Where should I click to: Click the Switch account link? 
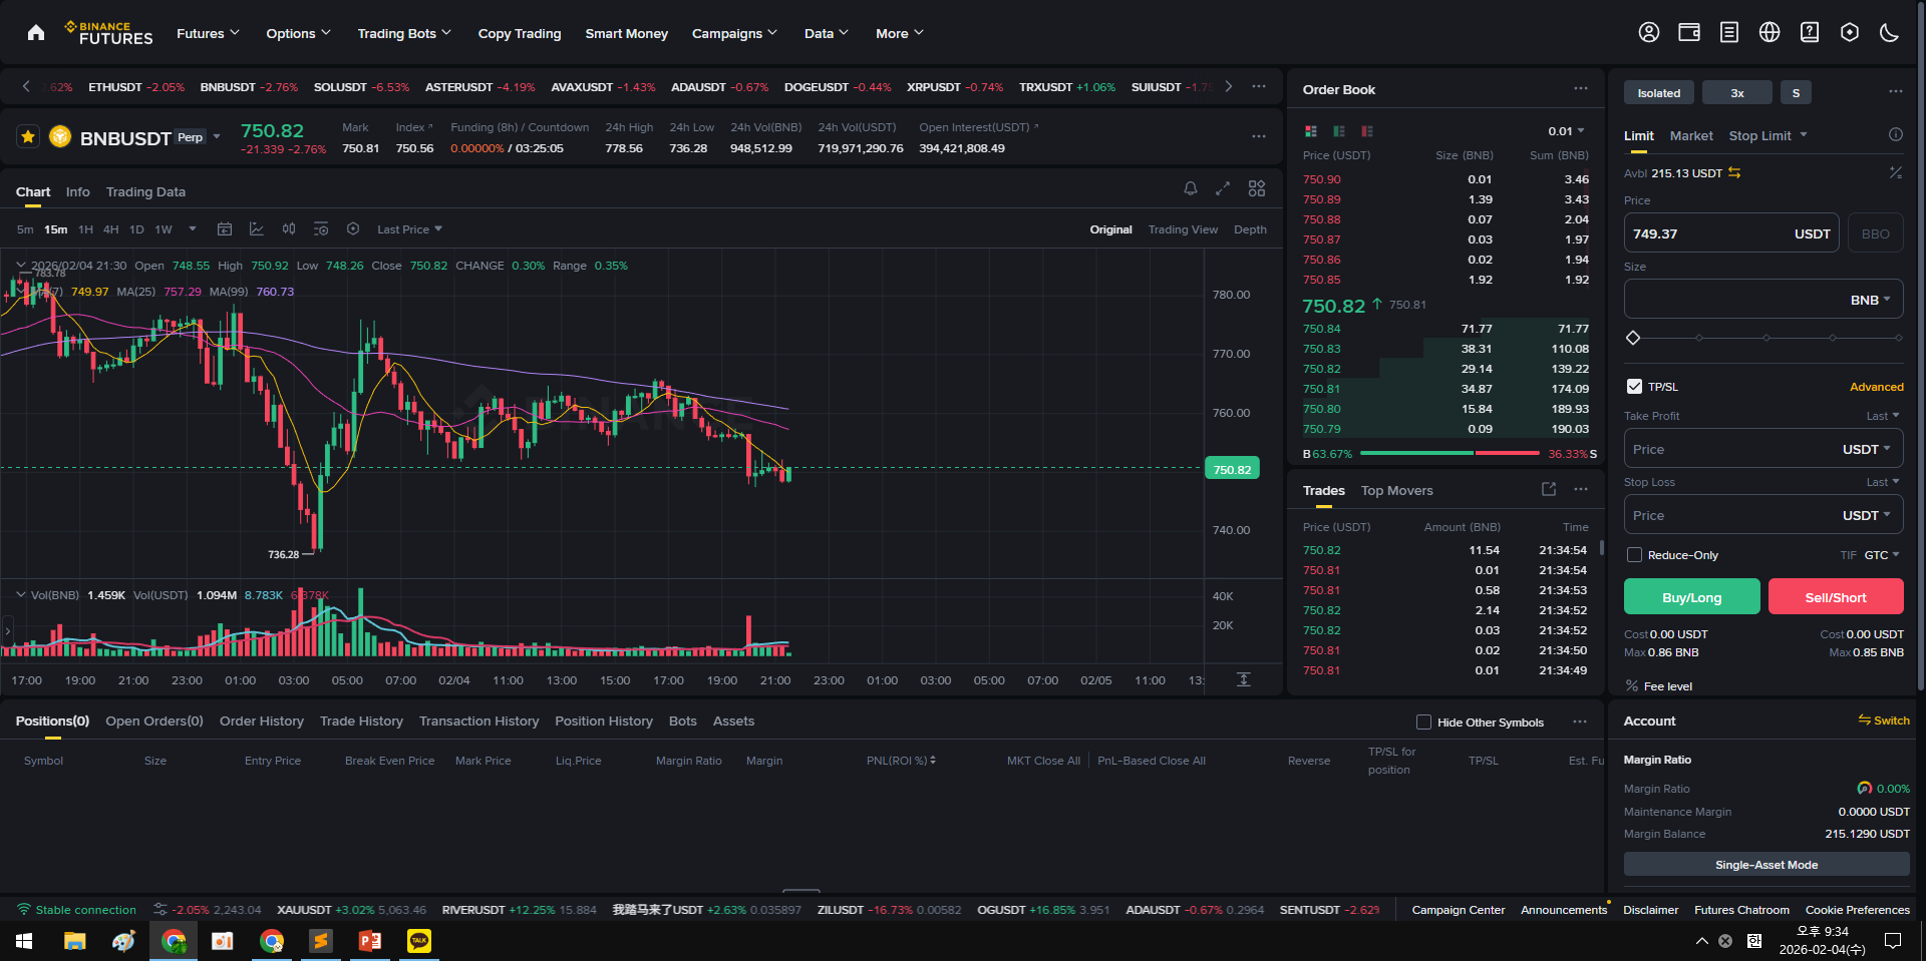click(1884, 720)
